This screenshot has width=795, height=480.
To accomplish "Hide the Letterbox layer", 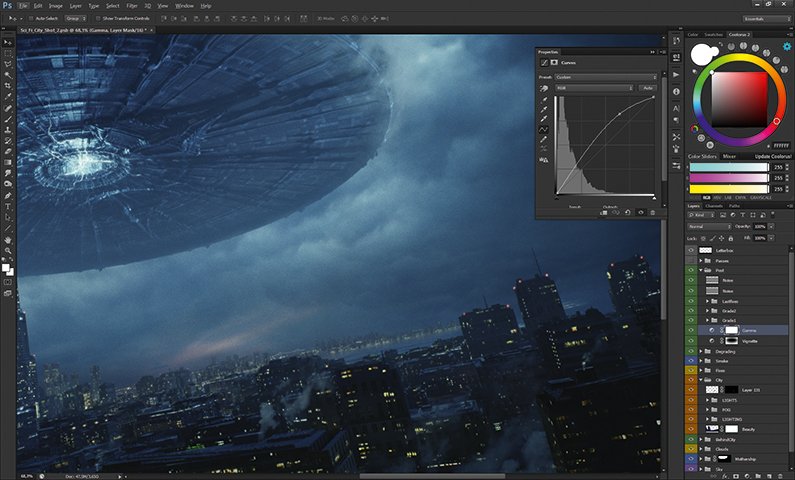I will point(691,250).
